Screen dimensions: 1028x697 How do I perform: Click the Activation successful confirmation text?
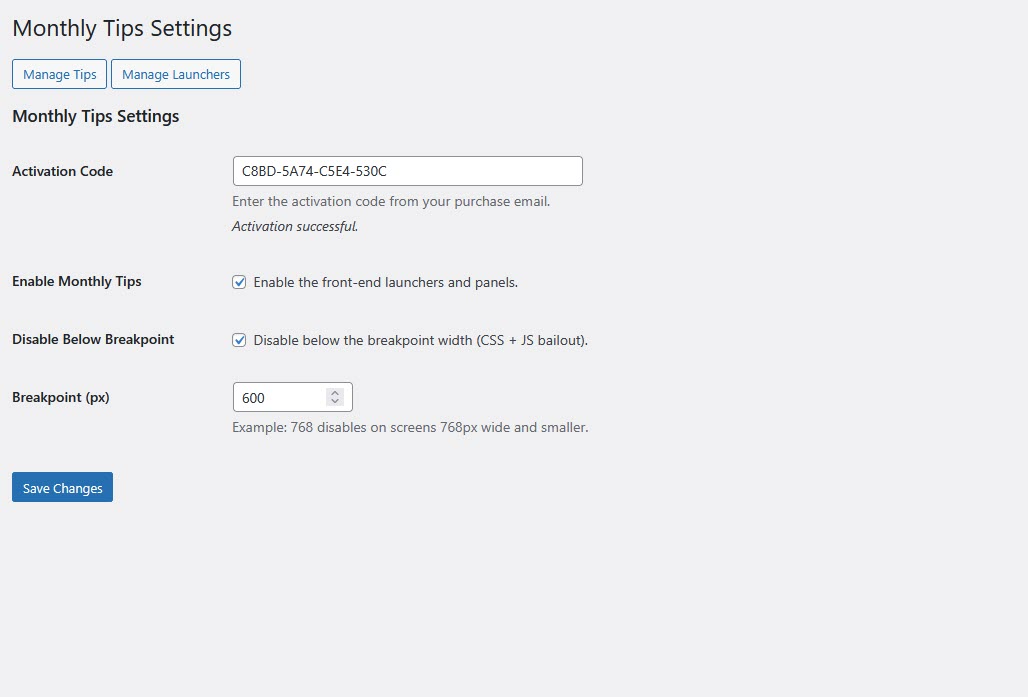click(x=295, y=226)
